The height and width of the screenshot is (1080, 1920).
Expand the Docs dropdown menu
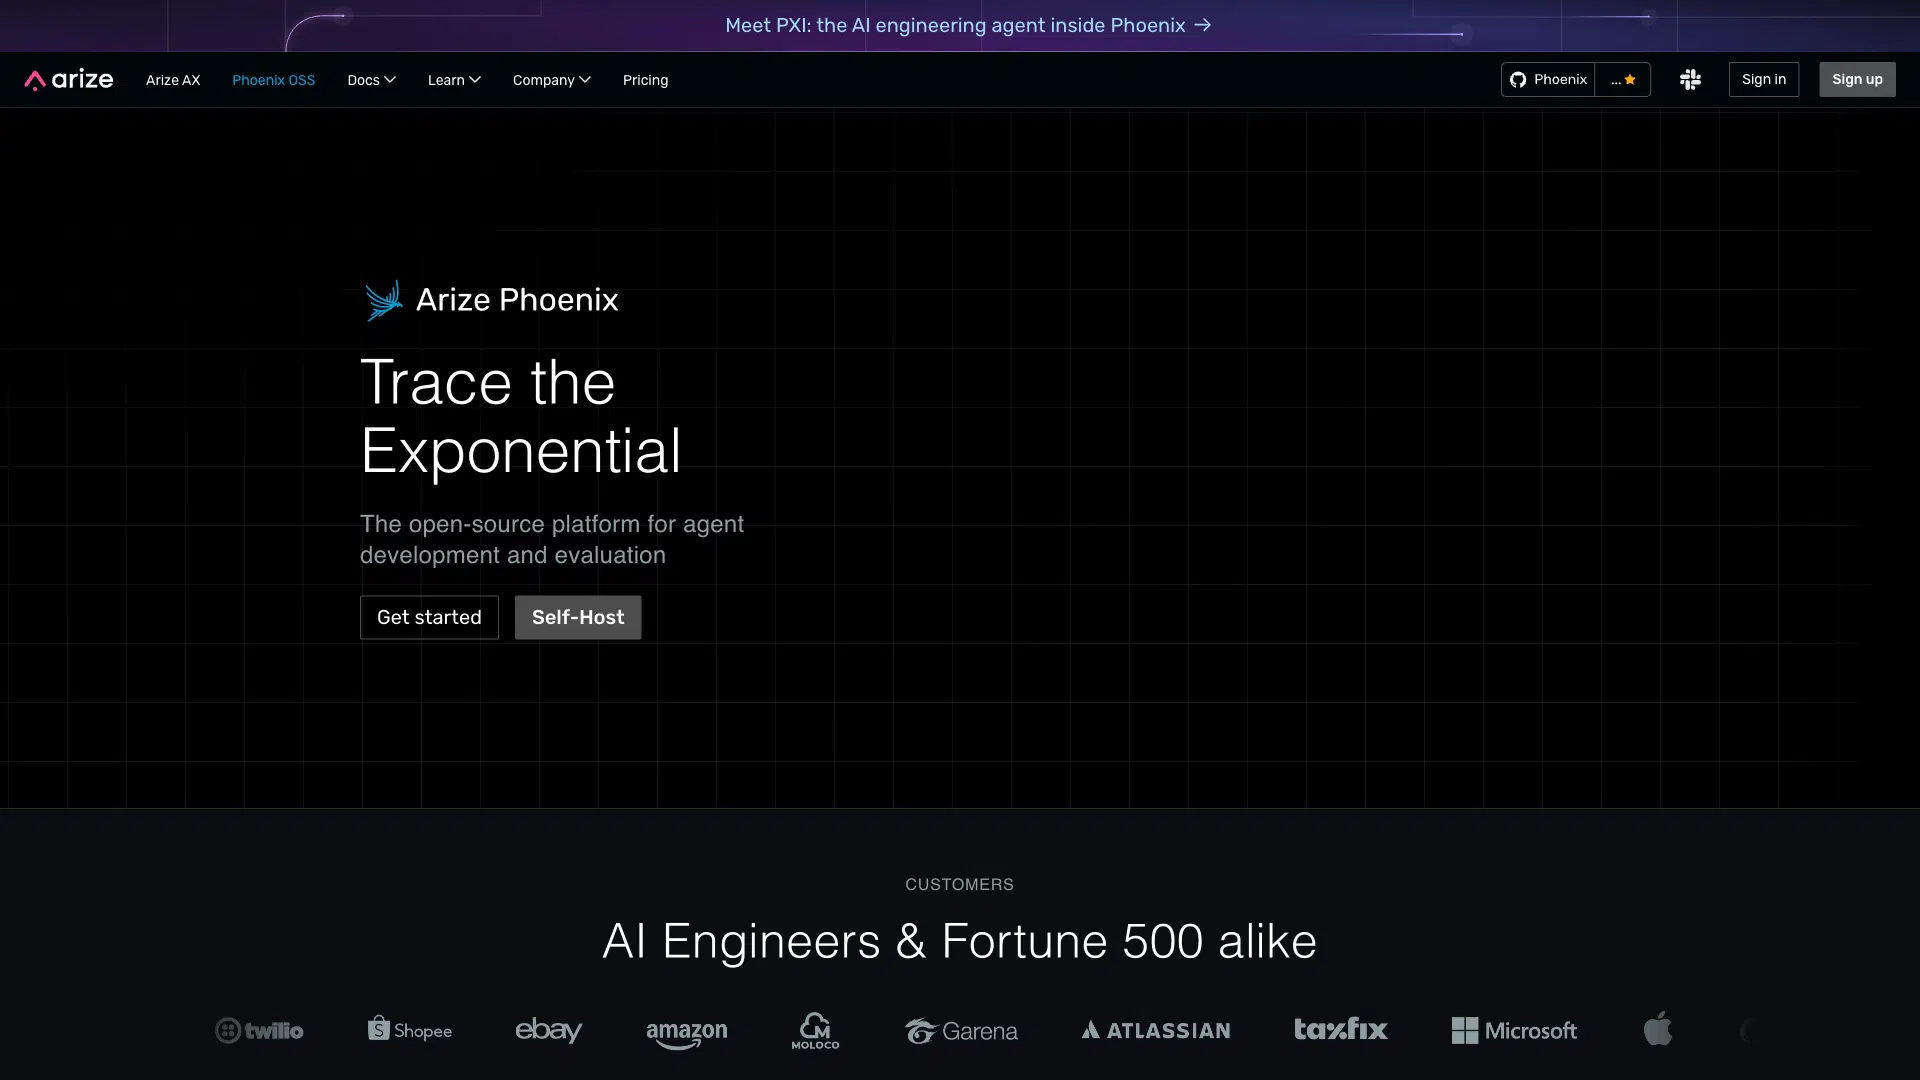point(371,80)
